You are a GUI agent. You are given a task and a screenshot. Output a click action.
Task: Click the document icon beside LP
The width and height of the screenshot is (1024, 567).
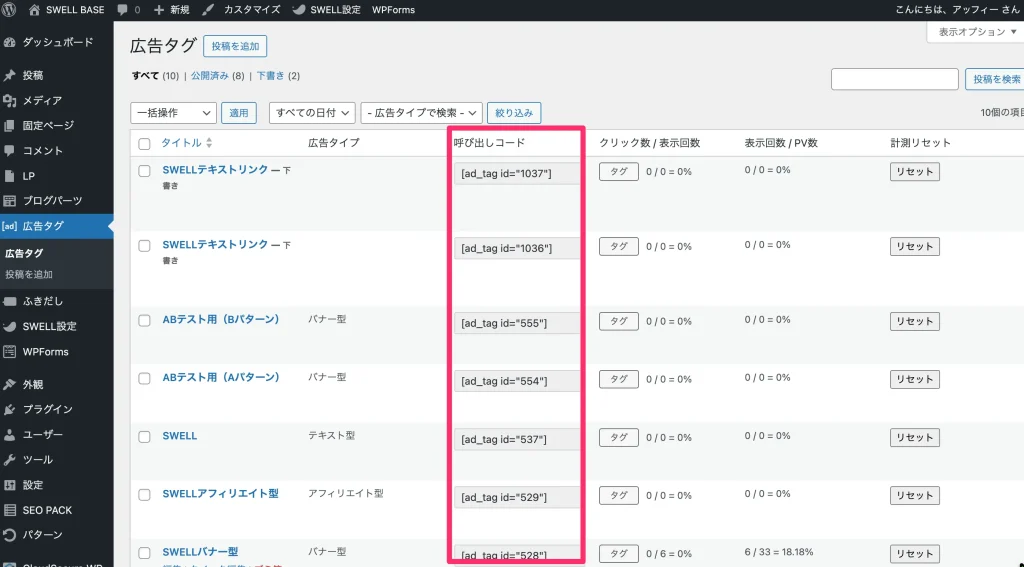point(9,176)
